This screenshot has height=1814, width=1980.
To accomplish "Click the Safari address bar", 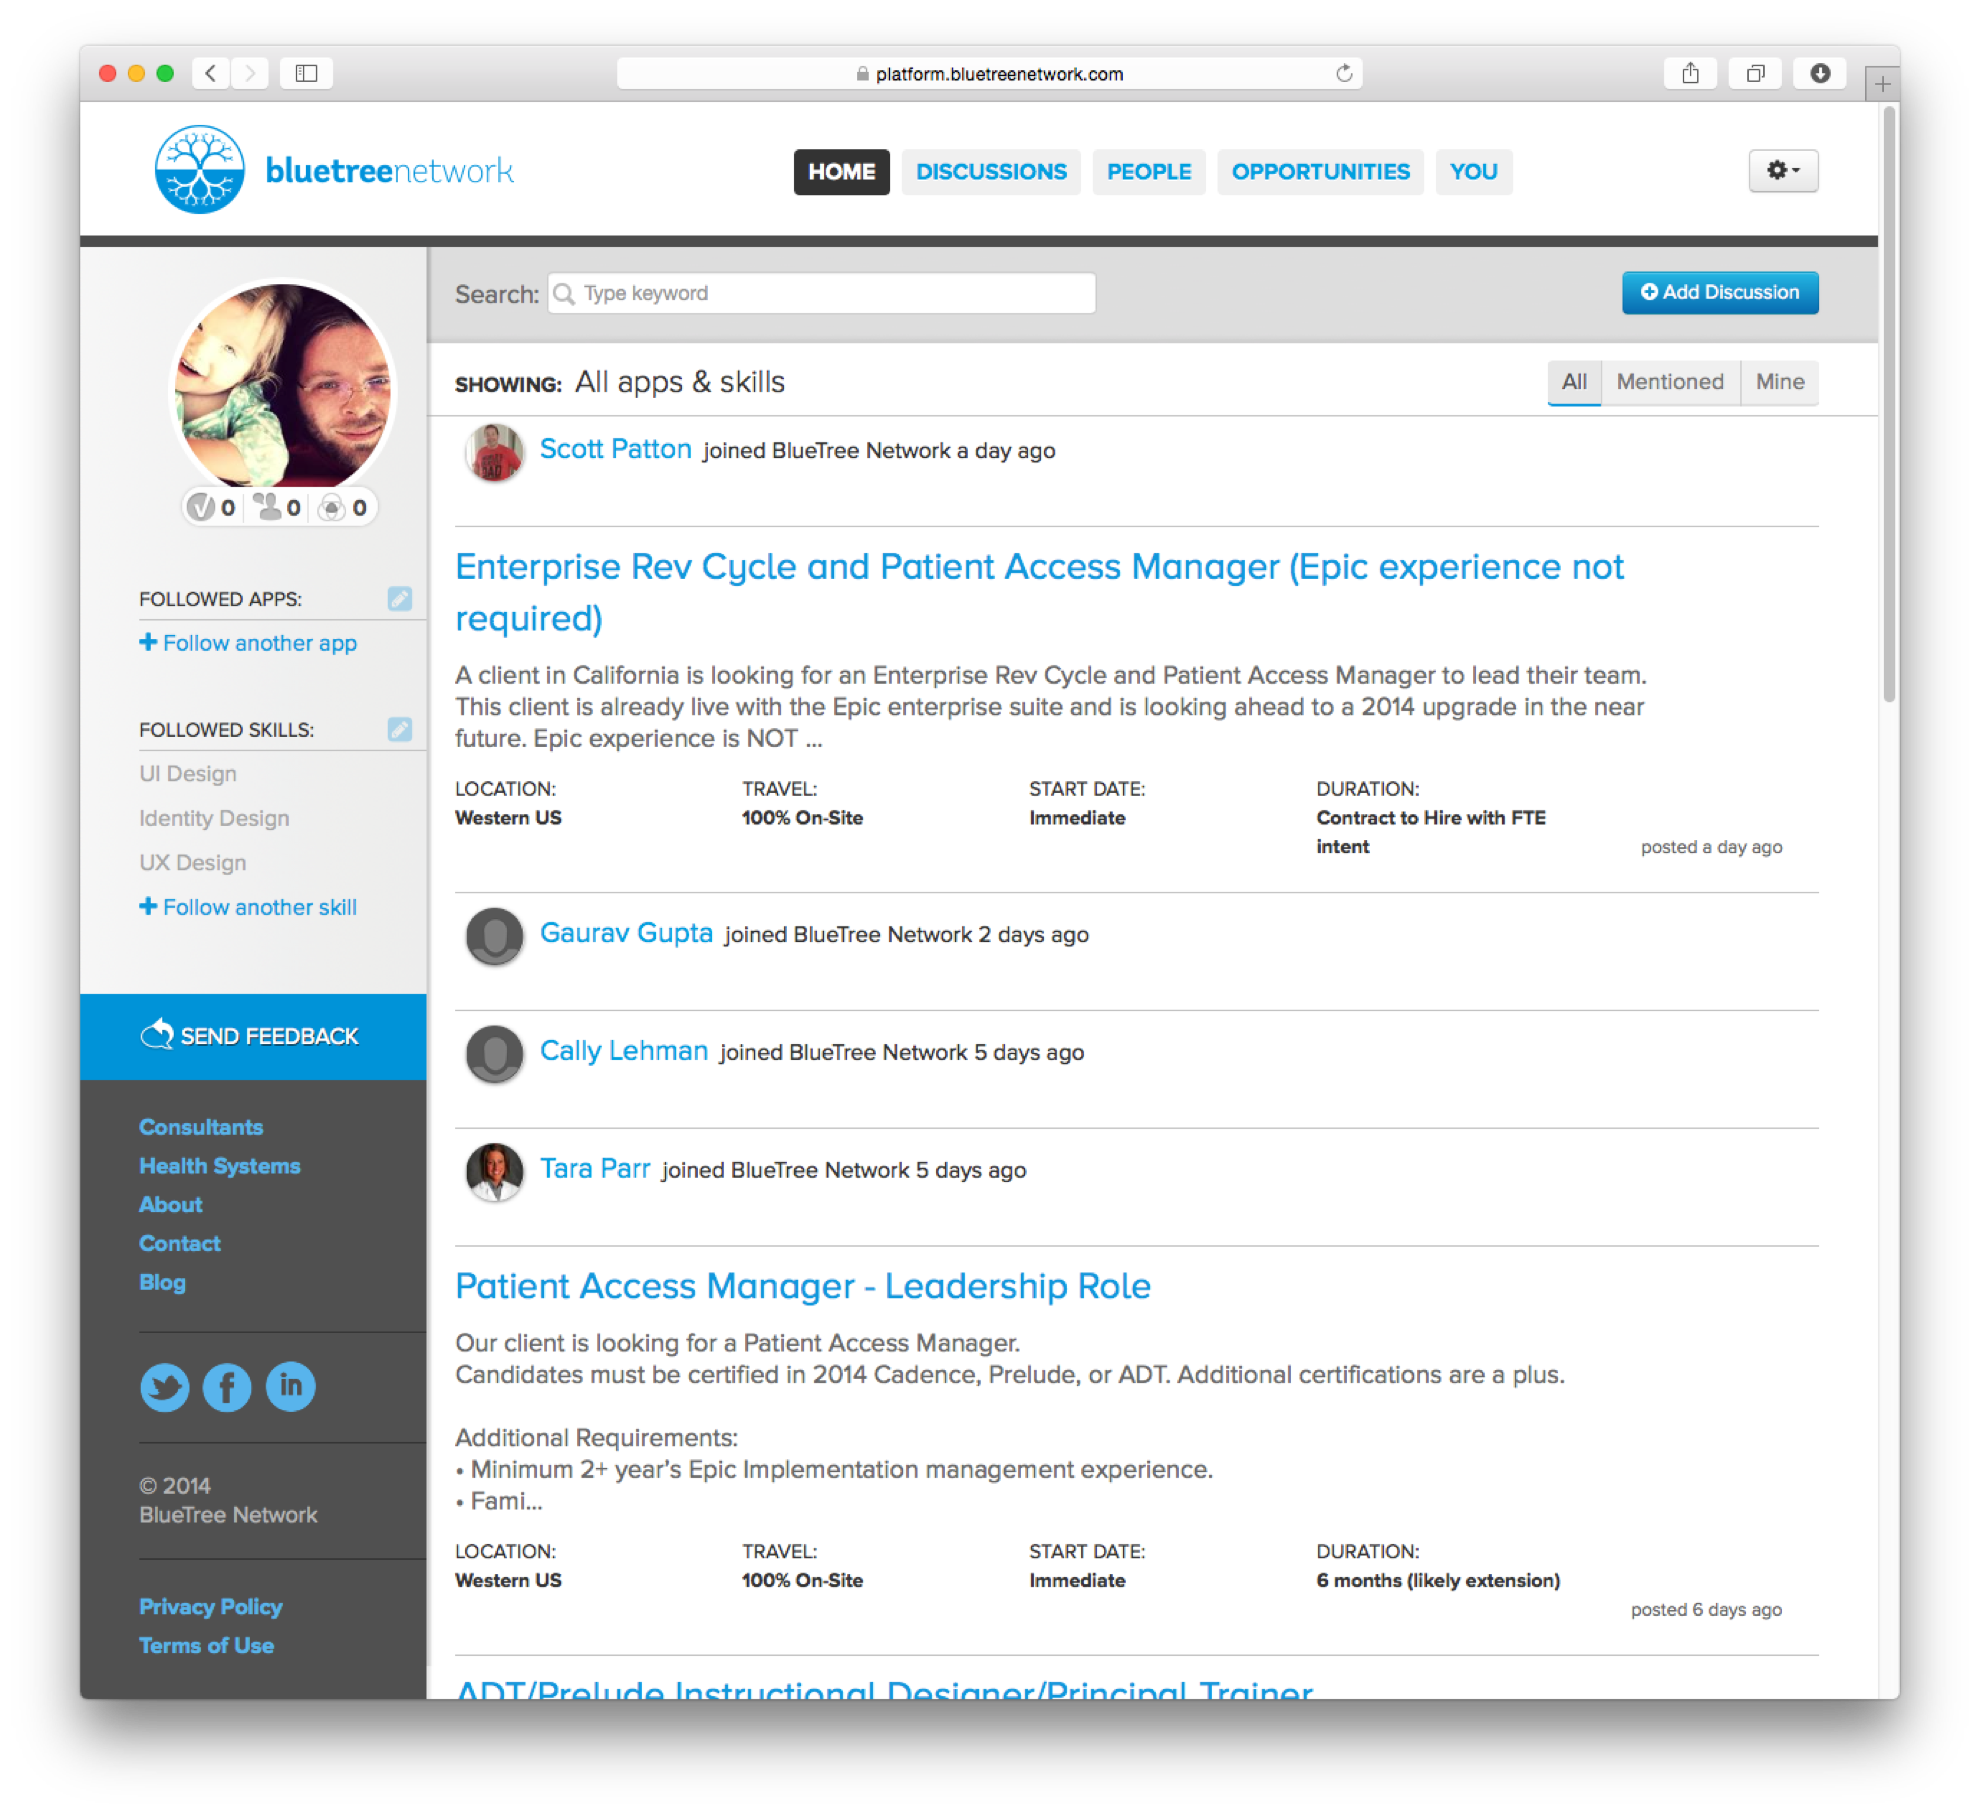I will 988,73.
